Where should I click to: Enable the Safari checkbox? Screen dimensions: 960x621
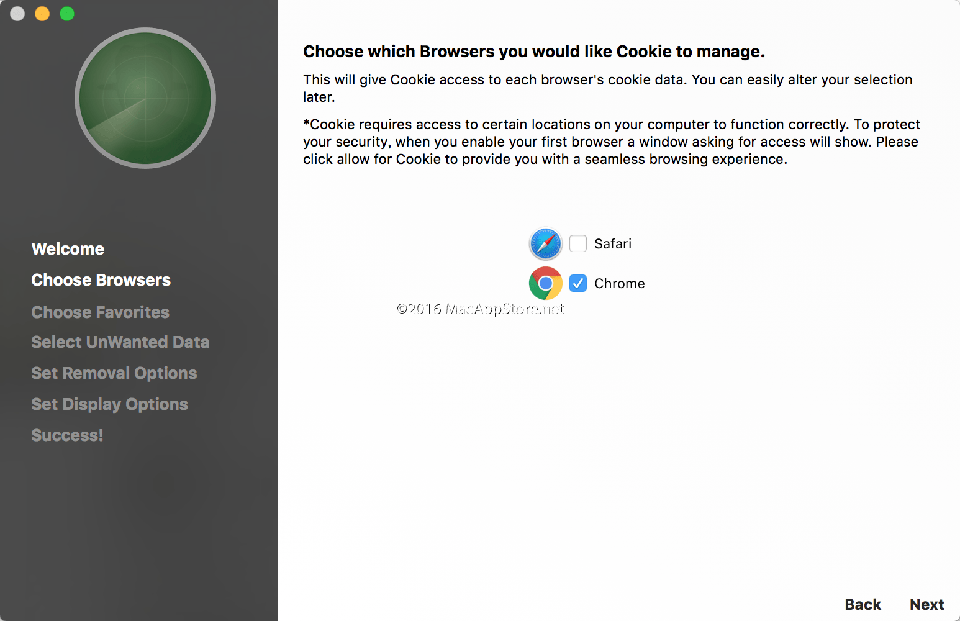tap(577, 243)
